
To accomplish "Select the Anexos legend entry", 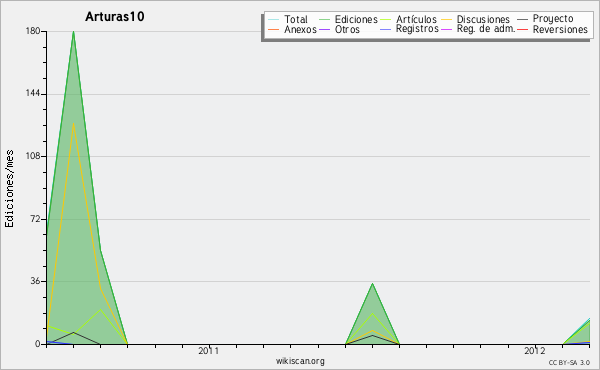I will coord(293,29).
